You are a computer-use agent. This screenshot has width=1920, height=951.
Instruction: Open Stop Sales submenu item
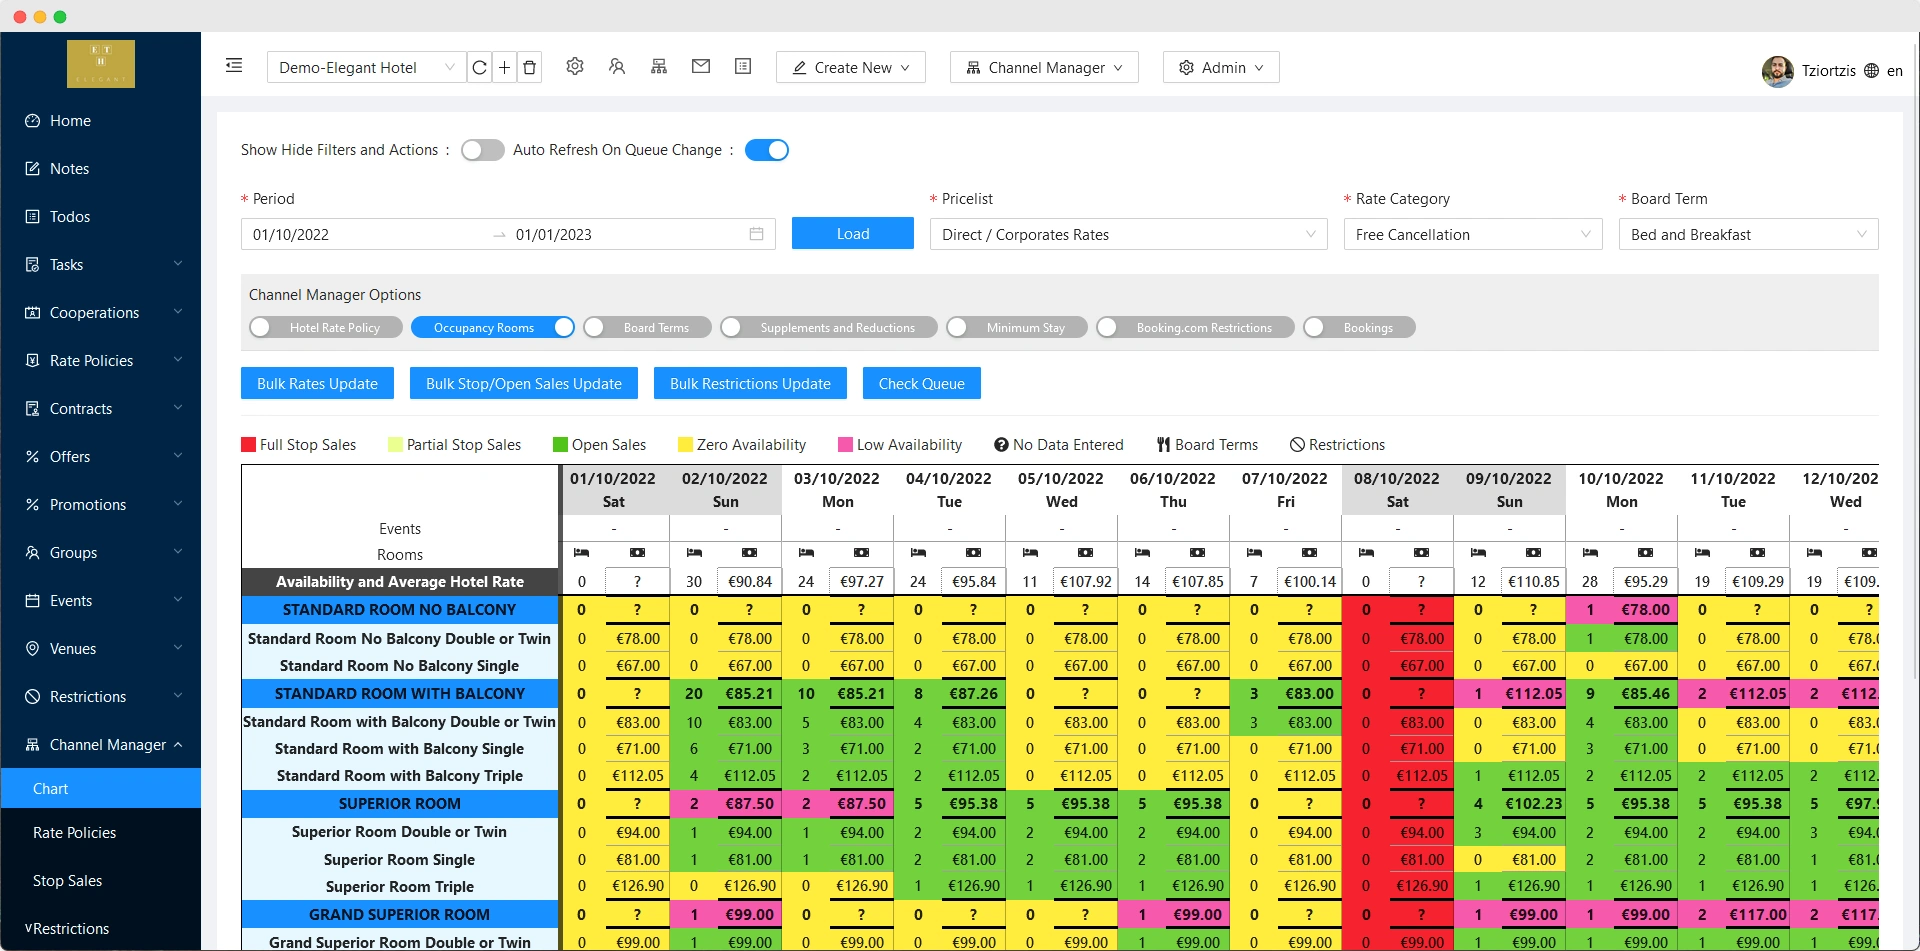coord(101,880)
